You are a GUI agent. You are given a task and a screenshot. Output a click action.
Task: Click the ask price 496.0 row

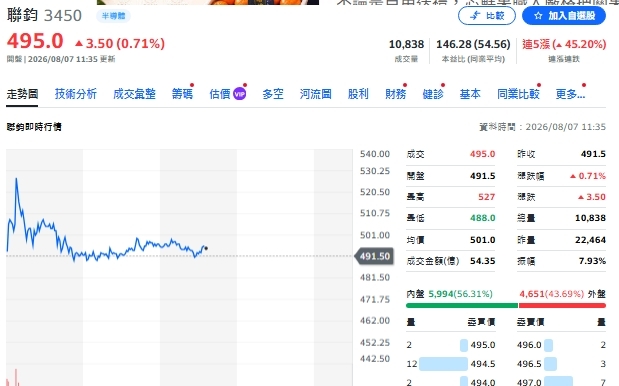coord(561,345)
